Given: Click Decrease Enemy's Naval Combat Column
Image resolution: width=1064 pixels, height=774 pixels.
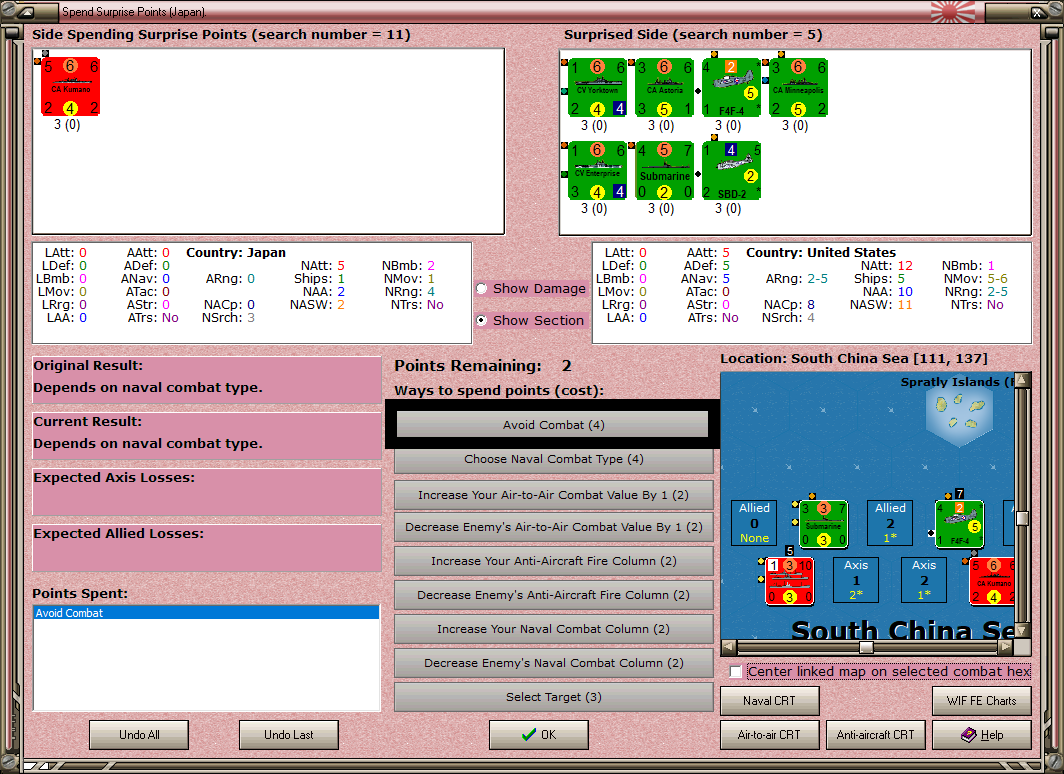Looking at the screenshot, I should (554, 663).
